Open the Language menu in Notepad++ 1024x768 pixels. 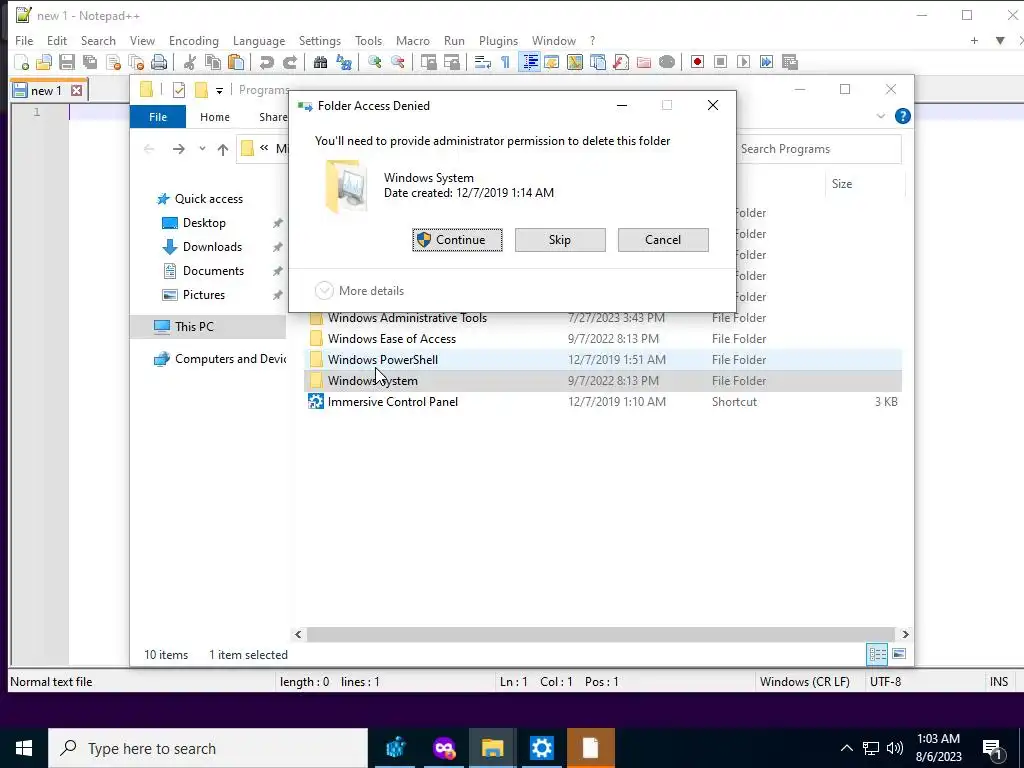pos(259,40)
